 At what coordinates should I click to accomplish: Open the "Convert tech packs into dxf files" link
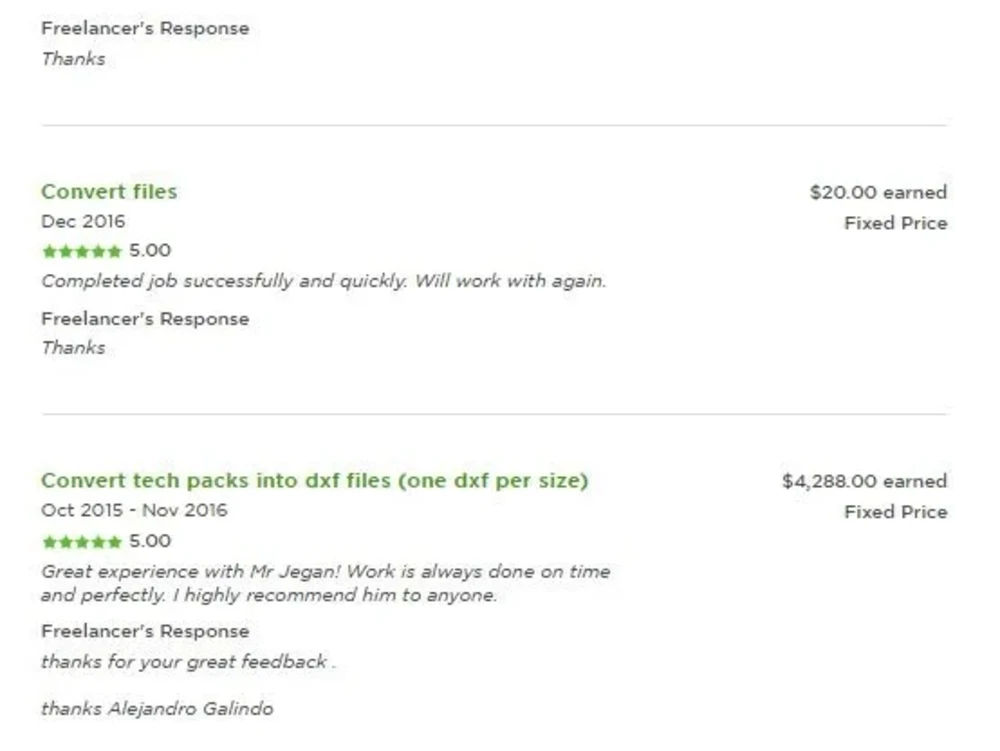[x=314, y=481]
